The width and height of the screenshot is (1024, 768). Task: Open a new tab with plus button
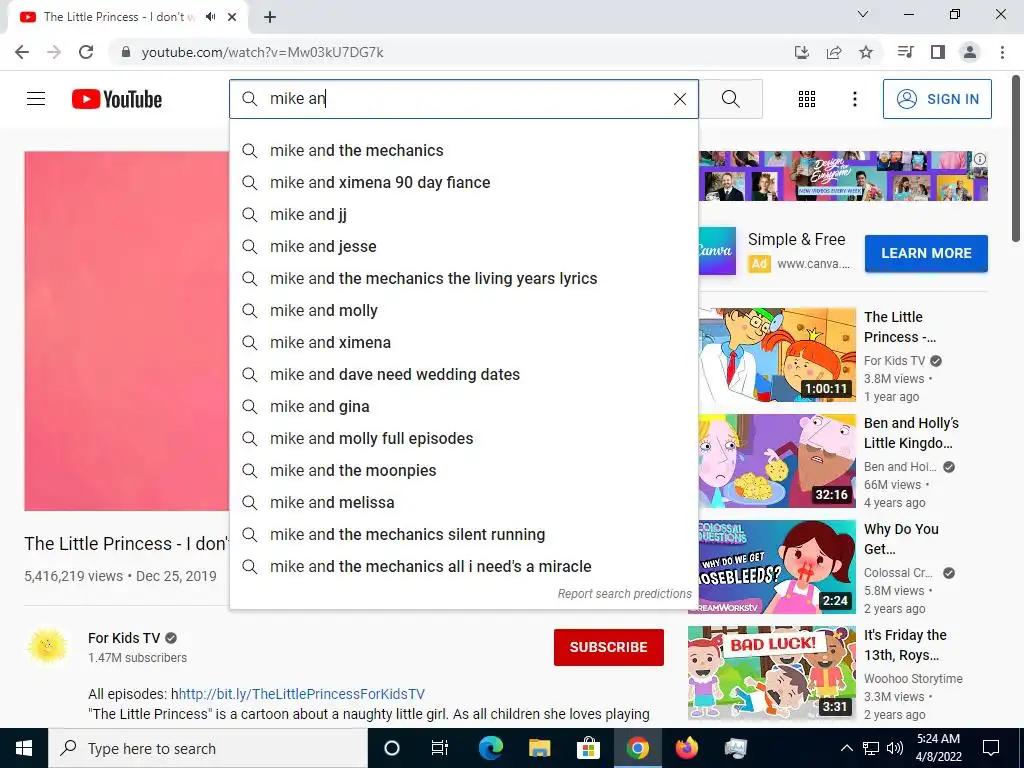click(x=270, y=17)
